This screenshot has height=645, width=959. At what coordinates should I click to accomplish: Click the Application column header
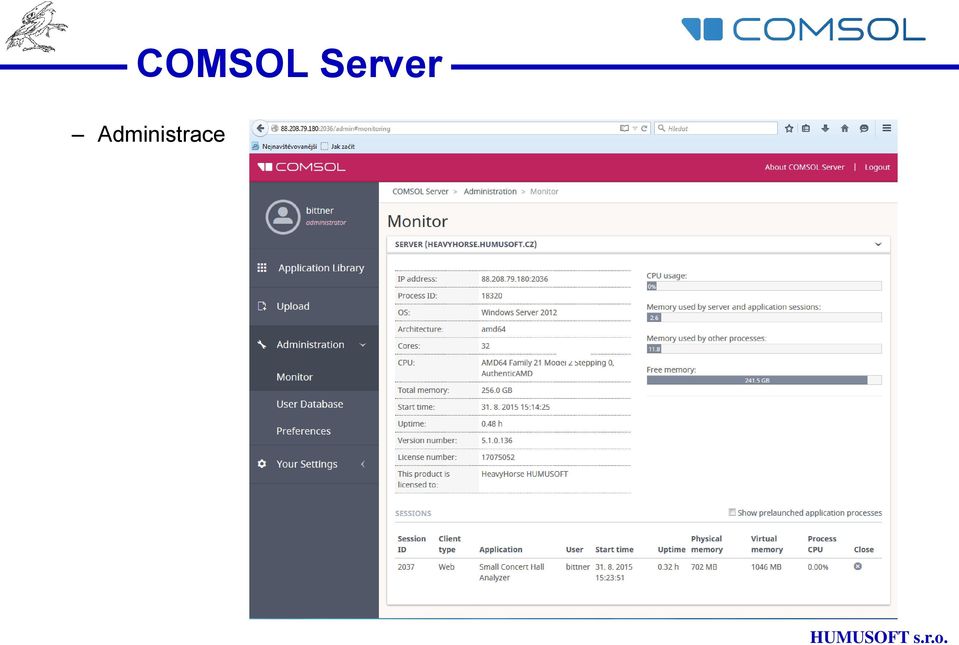(501, 550)
